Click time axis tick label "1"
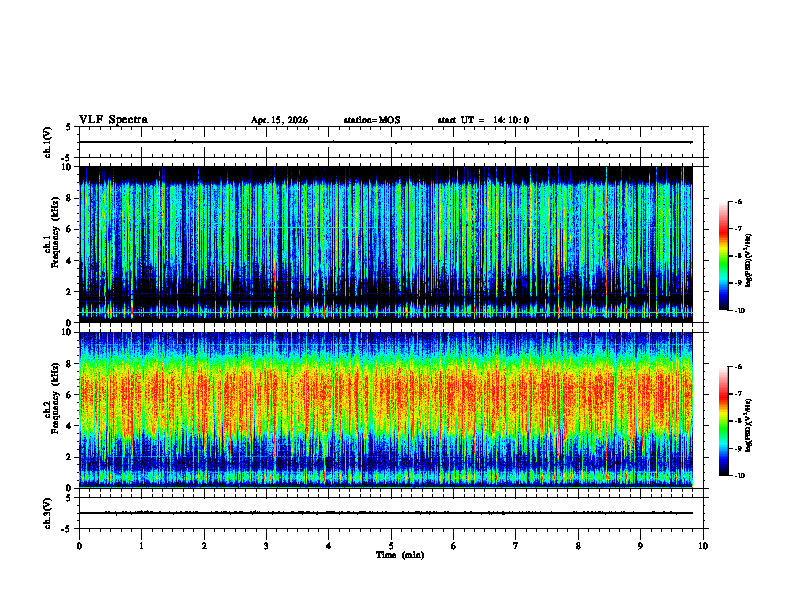Viewport: 792px width, 612px height. [141, 546]
